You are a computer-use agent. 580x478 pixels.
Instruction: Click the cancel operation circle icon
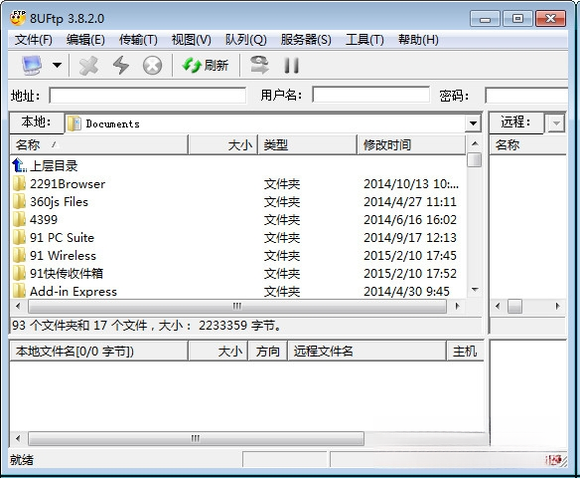click(152, 65)
